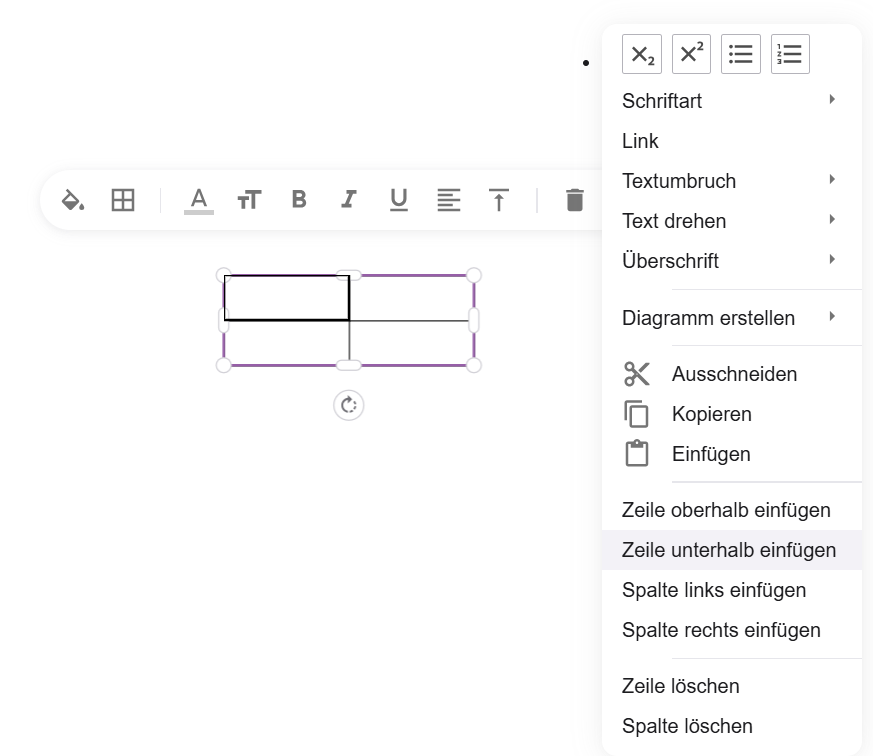Toggle italic formatting
Image resolution: width=873 pixels, height=756 pixels.
tap(349, 199)
